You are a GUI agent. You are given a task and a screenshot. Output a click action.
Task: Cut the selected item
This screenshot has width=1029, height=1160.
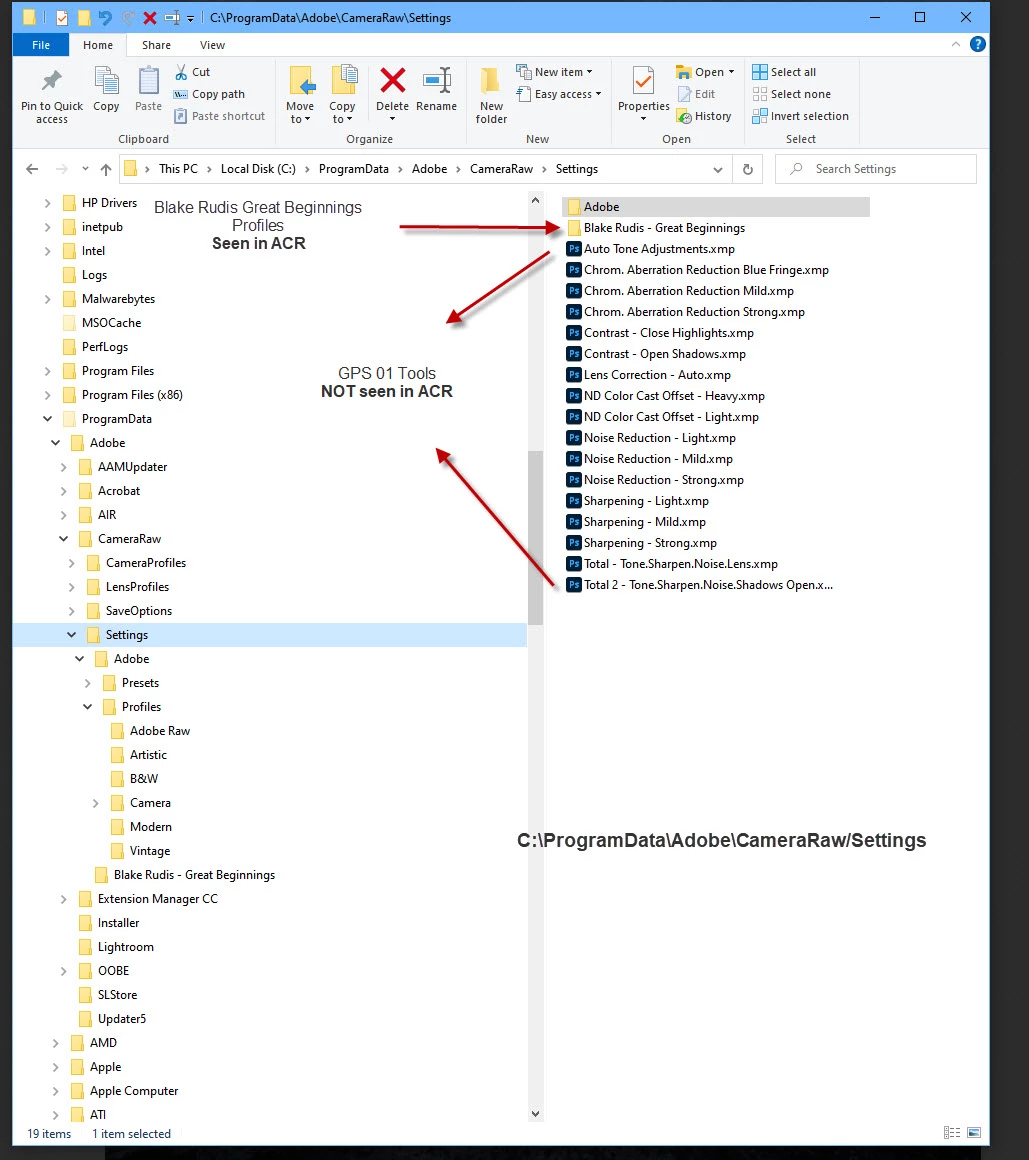(192, 72)
